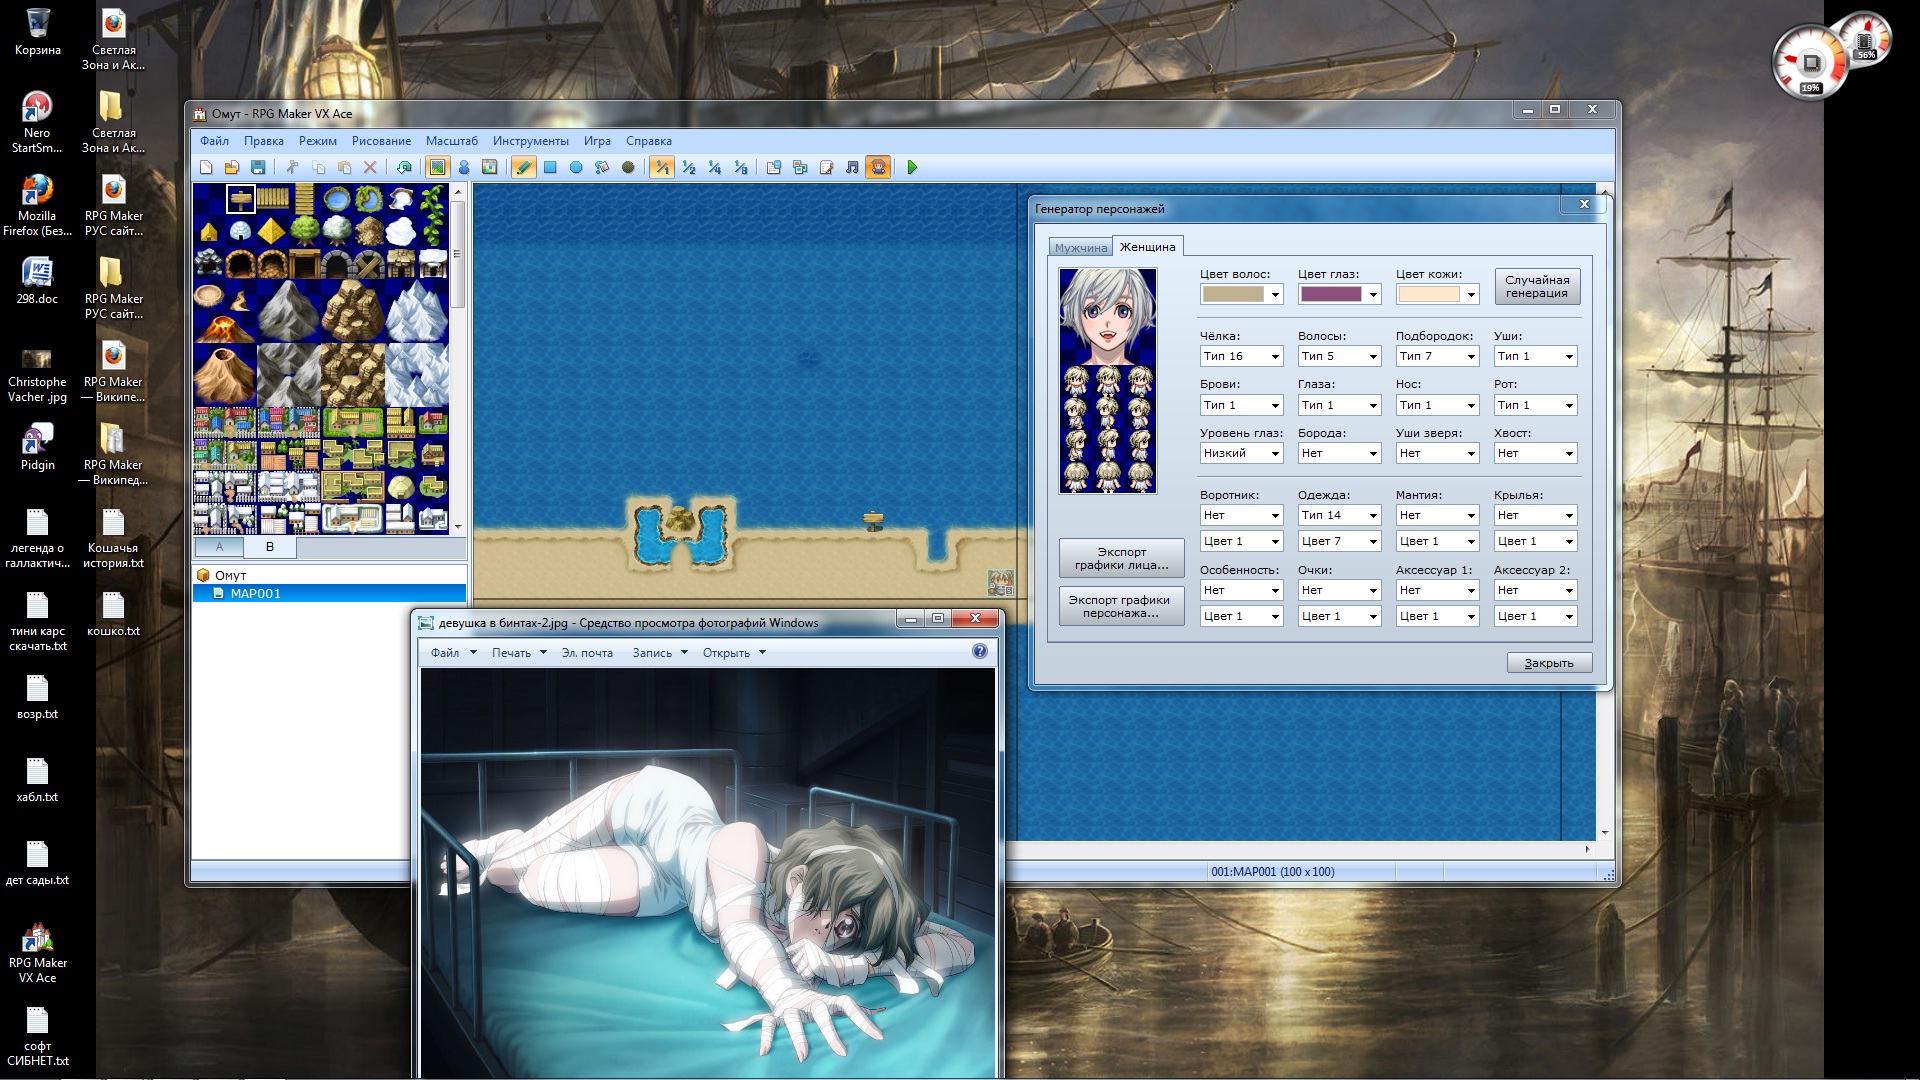1920x1080 pixels.
Task: Set map zoom to 1/4
Action: (x=715, y=168)
